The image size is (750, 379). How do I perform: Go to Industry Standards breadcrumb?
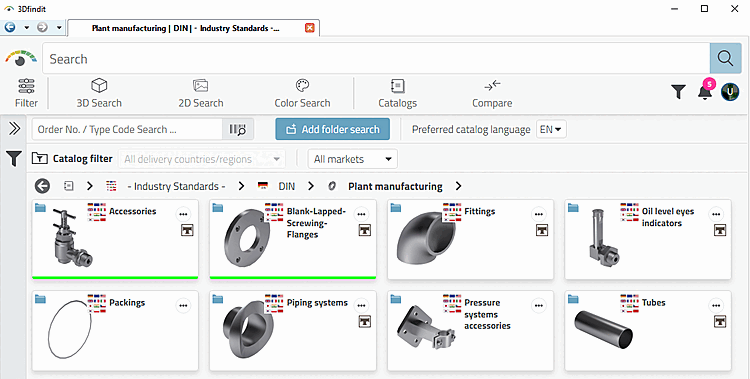pos(176,186)
